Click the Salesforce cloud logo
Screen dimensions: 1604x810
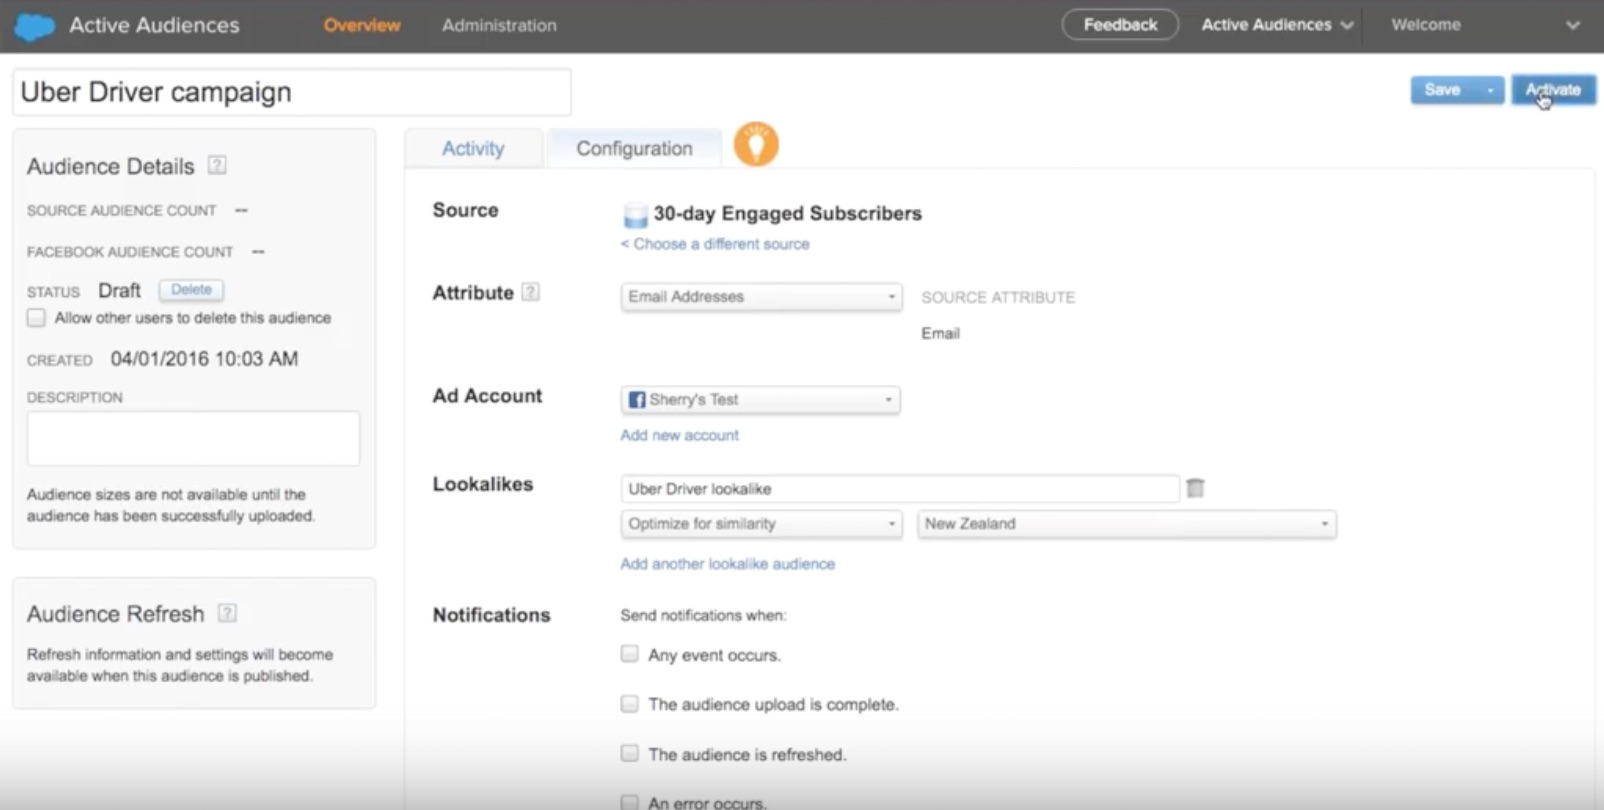point(34,26)
